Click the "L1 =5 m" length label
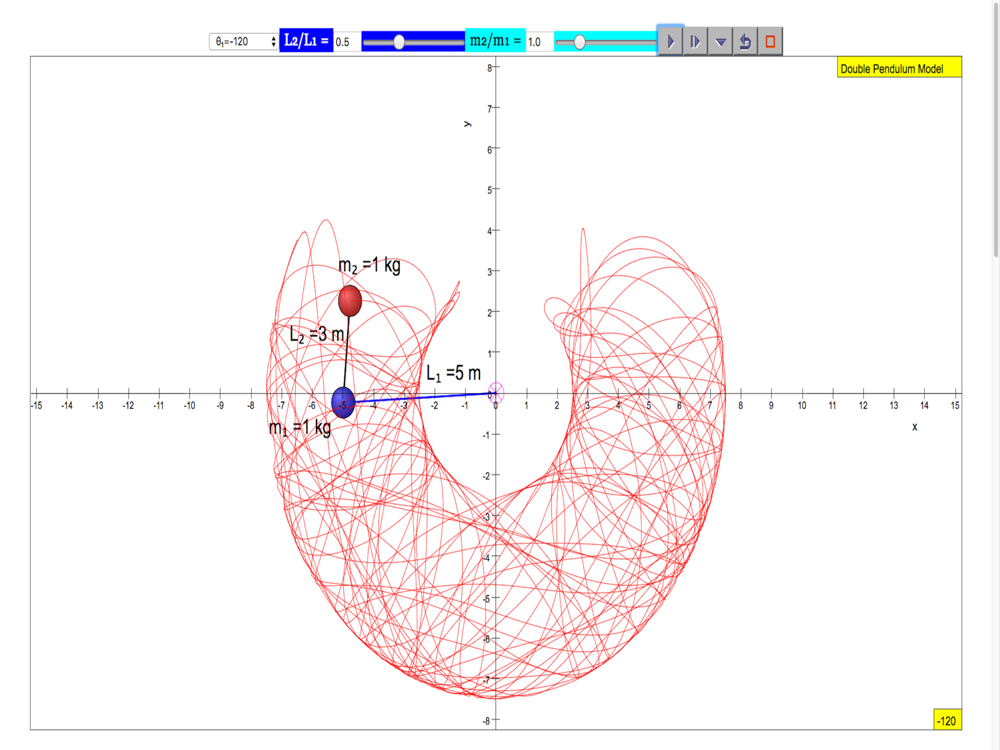 pos(453,373)
